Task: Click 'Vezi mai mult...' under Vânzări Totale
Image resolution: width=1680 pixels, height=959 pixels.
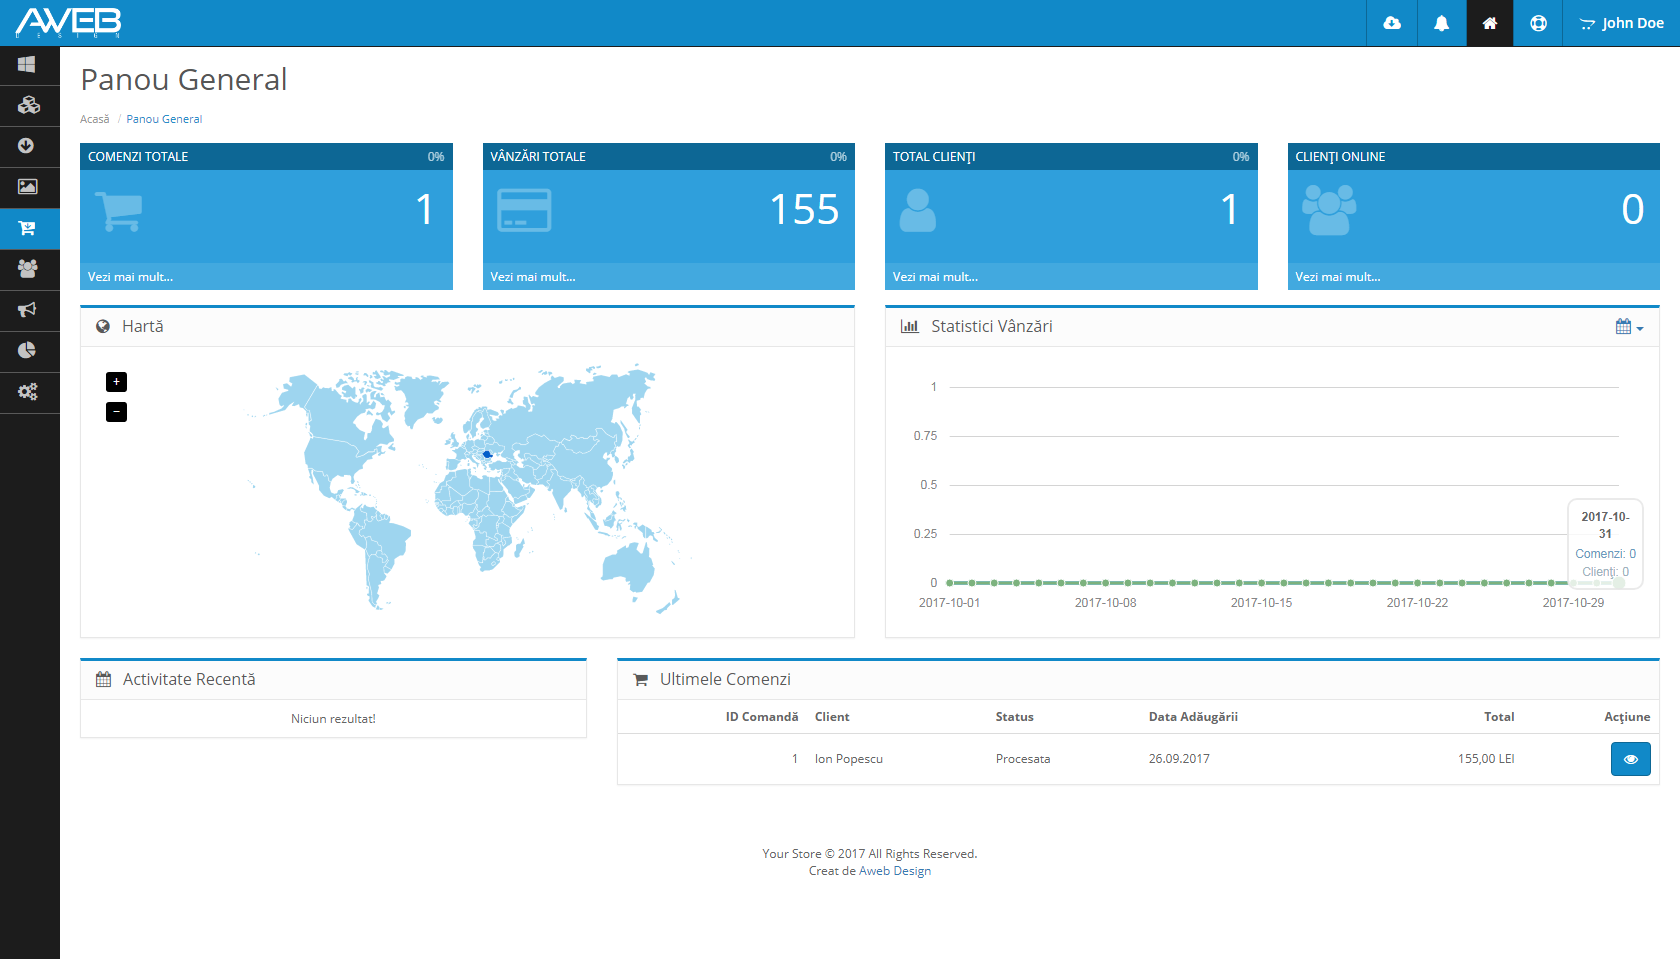Action: point(532,277)
